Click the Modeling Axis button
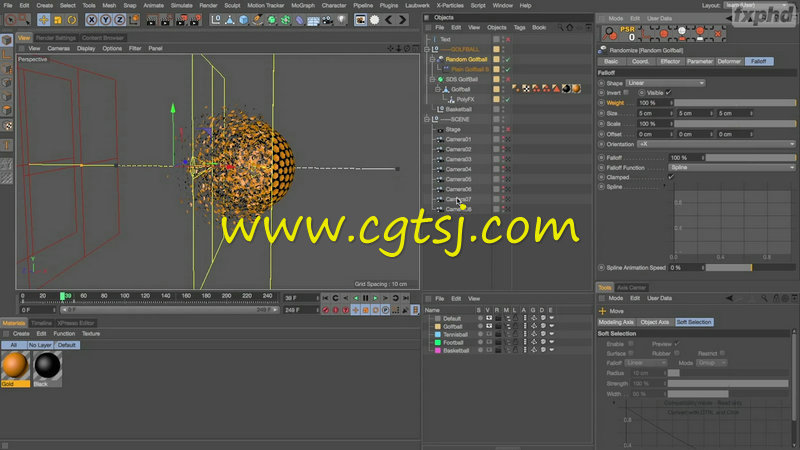Viewport: 800px width, 450px height. [616, 322]
